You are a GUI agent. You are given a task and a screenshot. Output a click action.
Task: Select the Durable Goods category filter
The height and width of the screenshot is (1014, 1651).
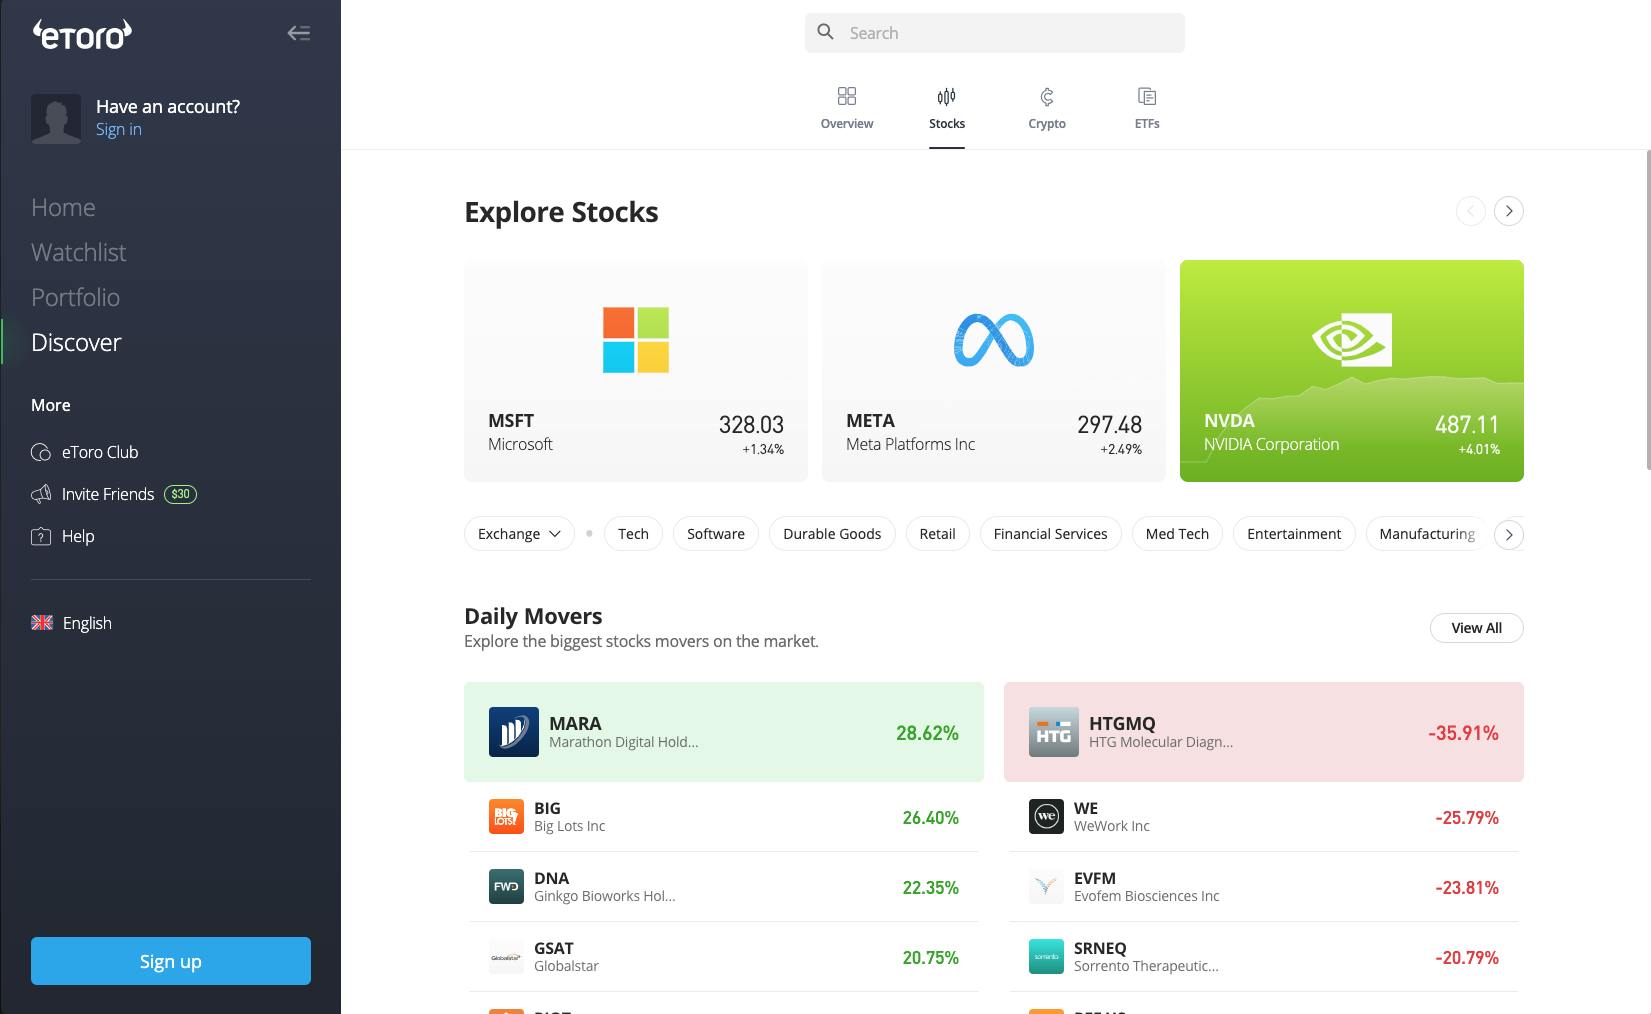tap(832, 534)
